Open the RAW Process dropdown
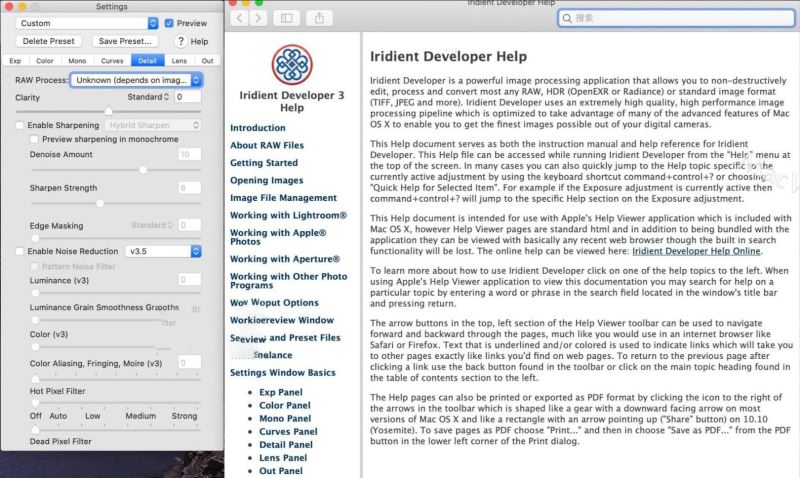Image resolution: width=800 pixels, height=478 pixels. pos(136,80)
